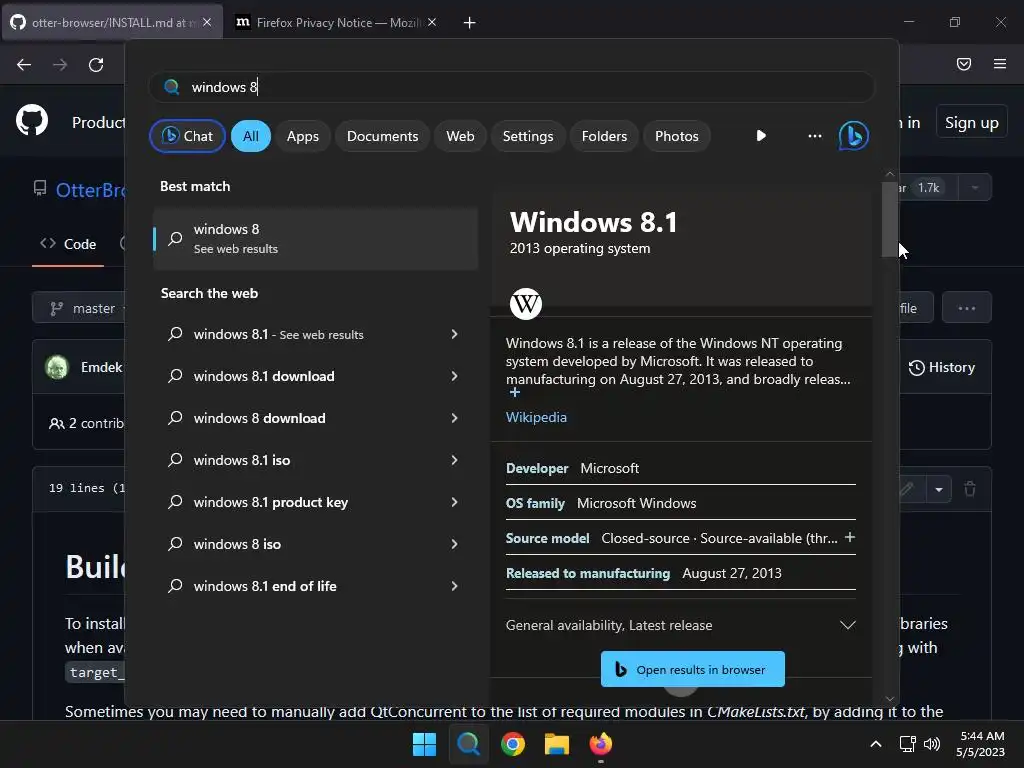The height and width of the screenshot is (768, 1024).
Task: Click the results pane scrollbar thumb
Action: click(x=889, y=219)
